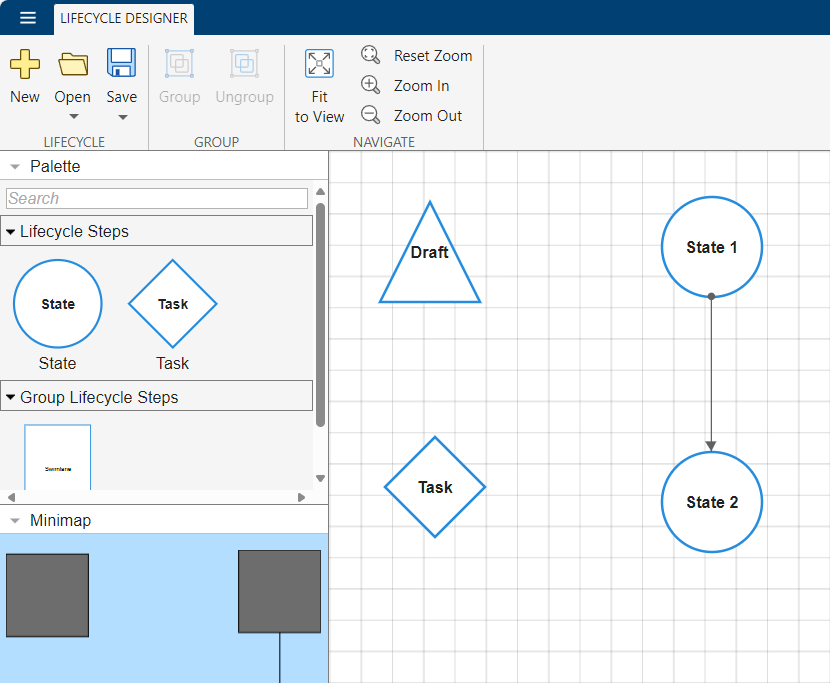Viewport: 830px width, 683px height.
Task: Expand the Save dropdown arrow
Action: (x=122, y=117)
